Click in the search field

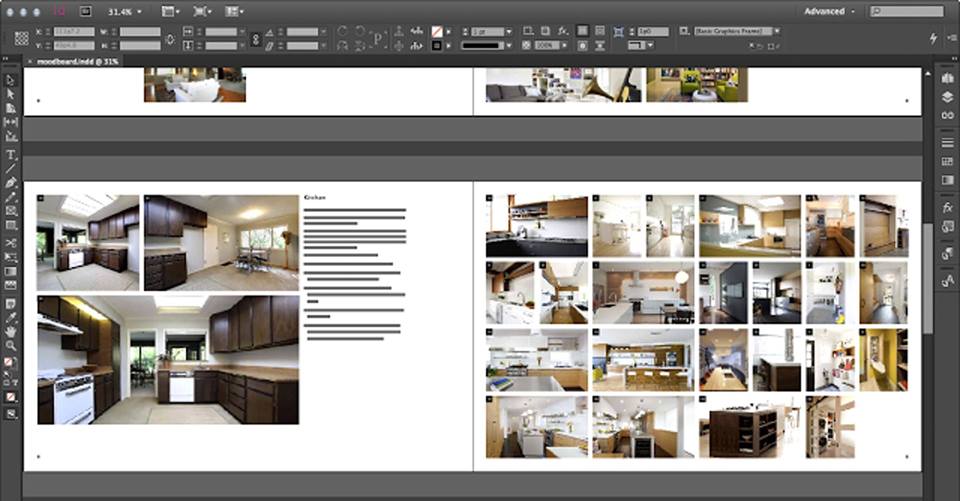coord(910,11)
